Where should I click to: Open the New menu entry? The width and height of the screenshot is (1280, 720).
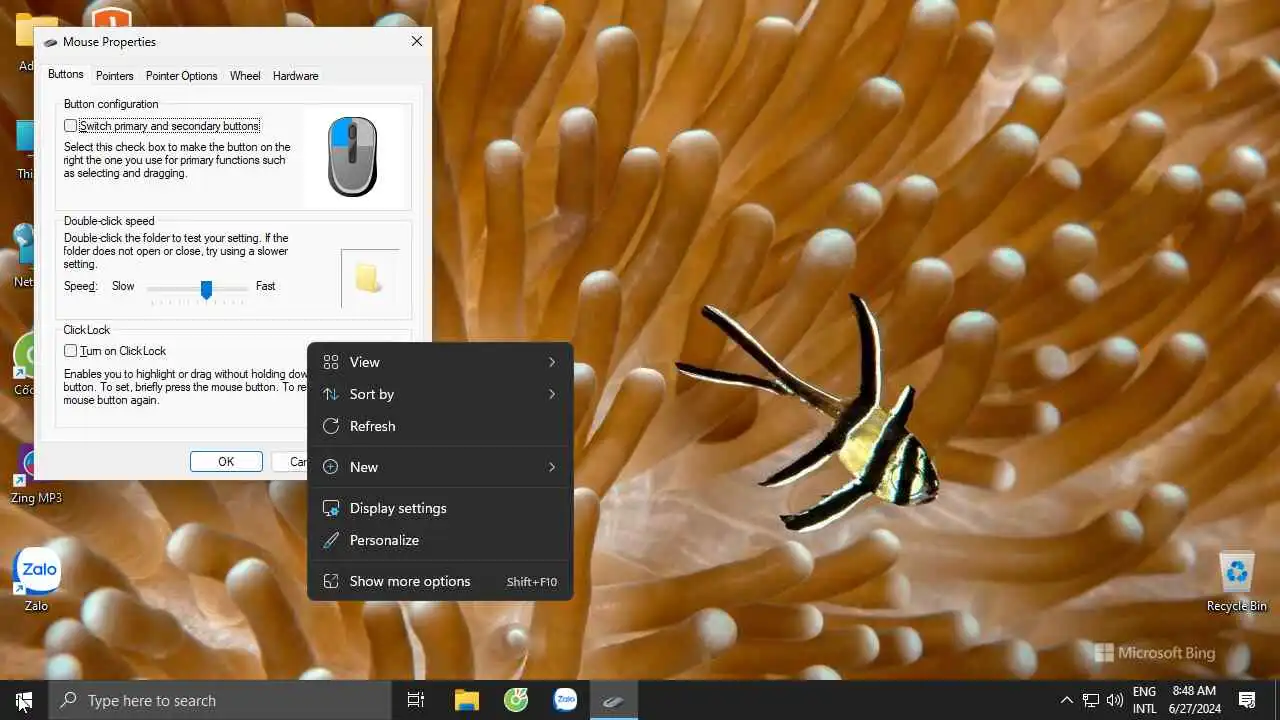pyautogui.click(x=440, y=467)
